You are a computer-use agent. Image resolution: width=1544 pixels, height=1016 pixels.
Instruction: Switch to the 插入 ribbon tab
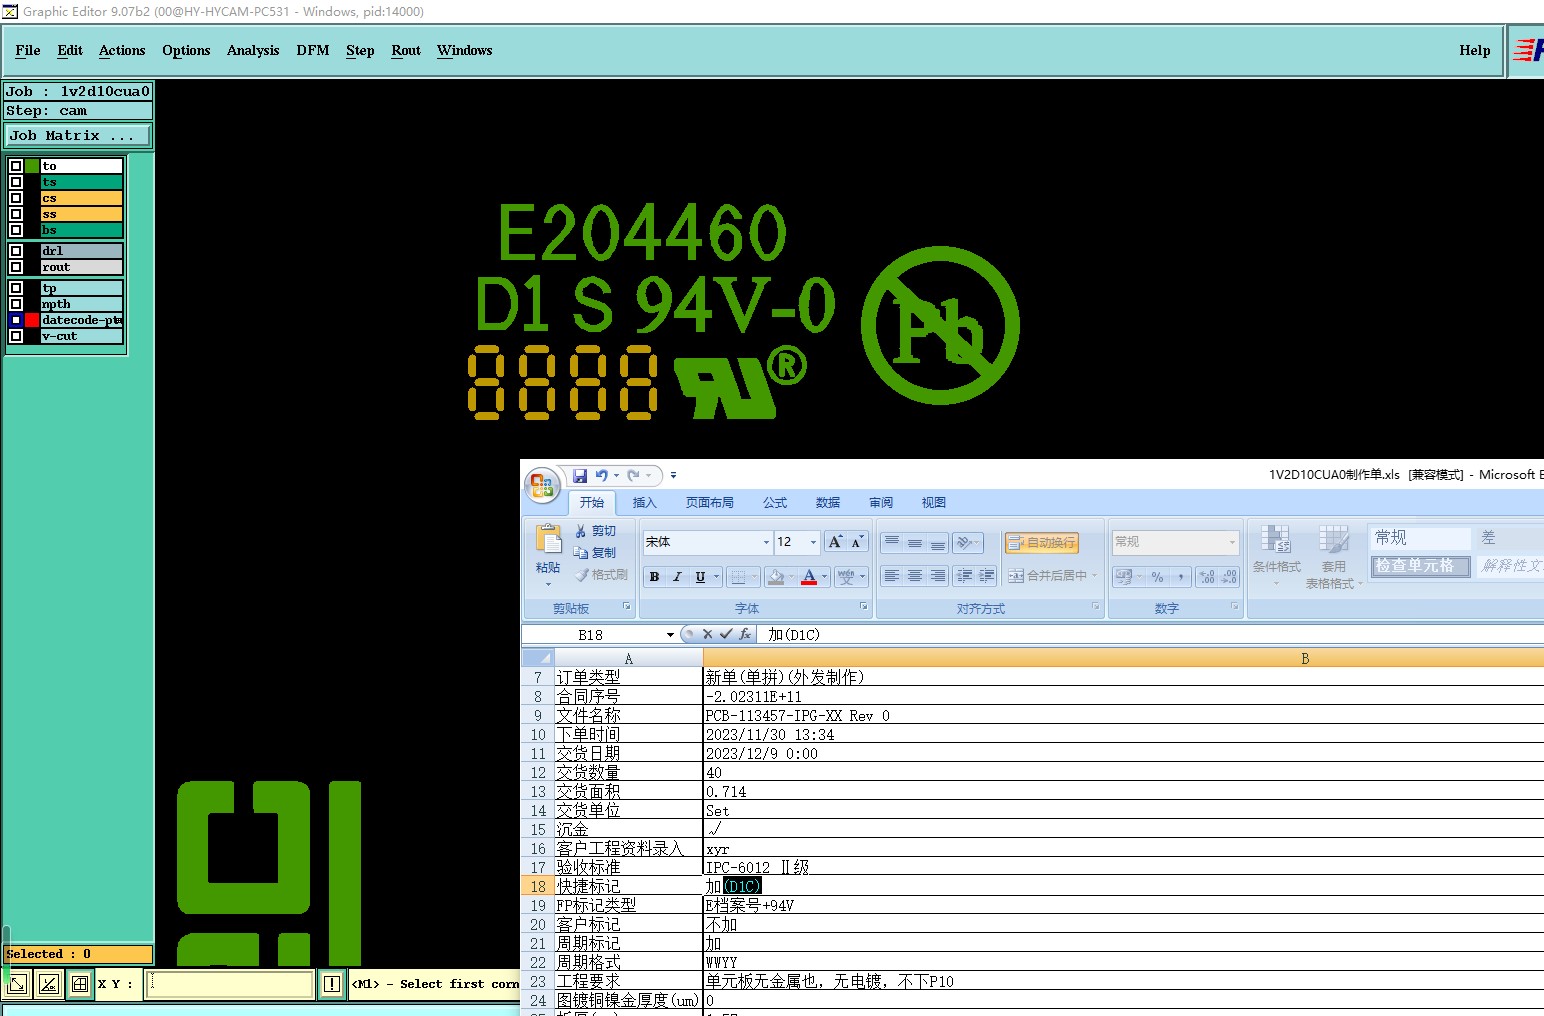point(645,503)
